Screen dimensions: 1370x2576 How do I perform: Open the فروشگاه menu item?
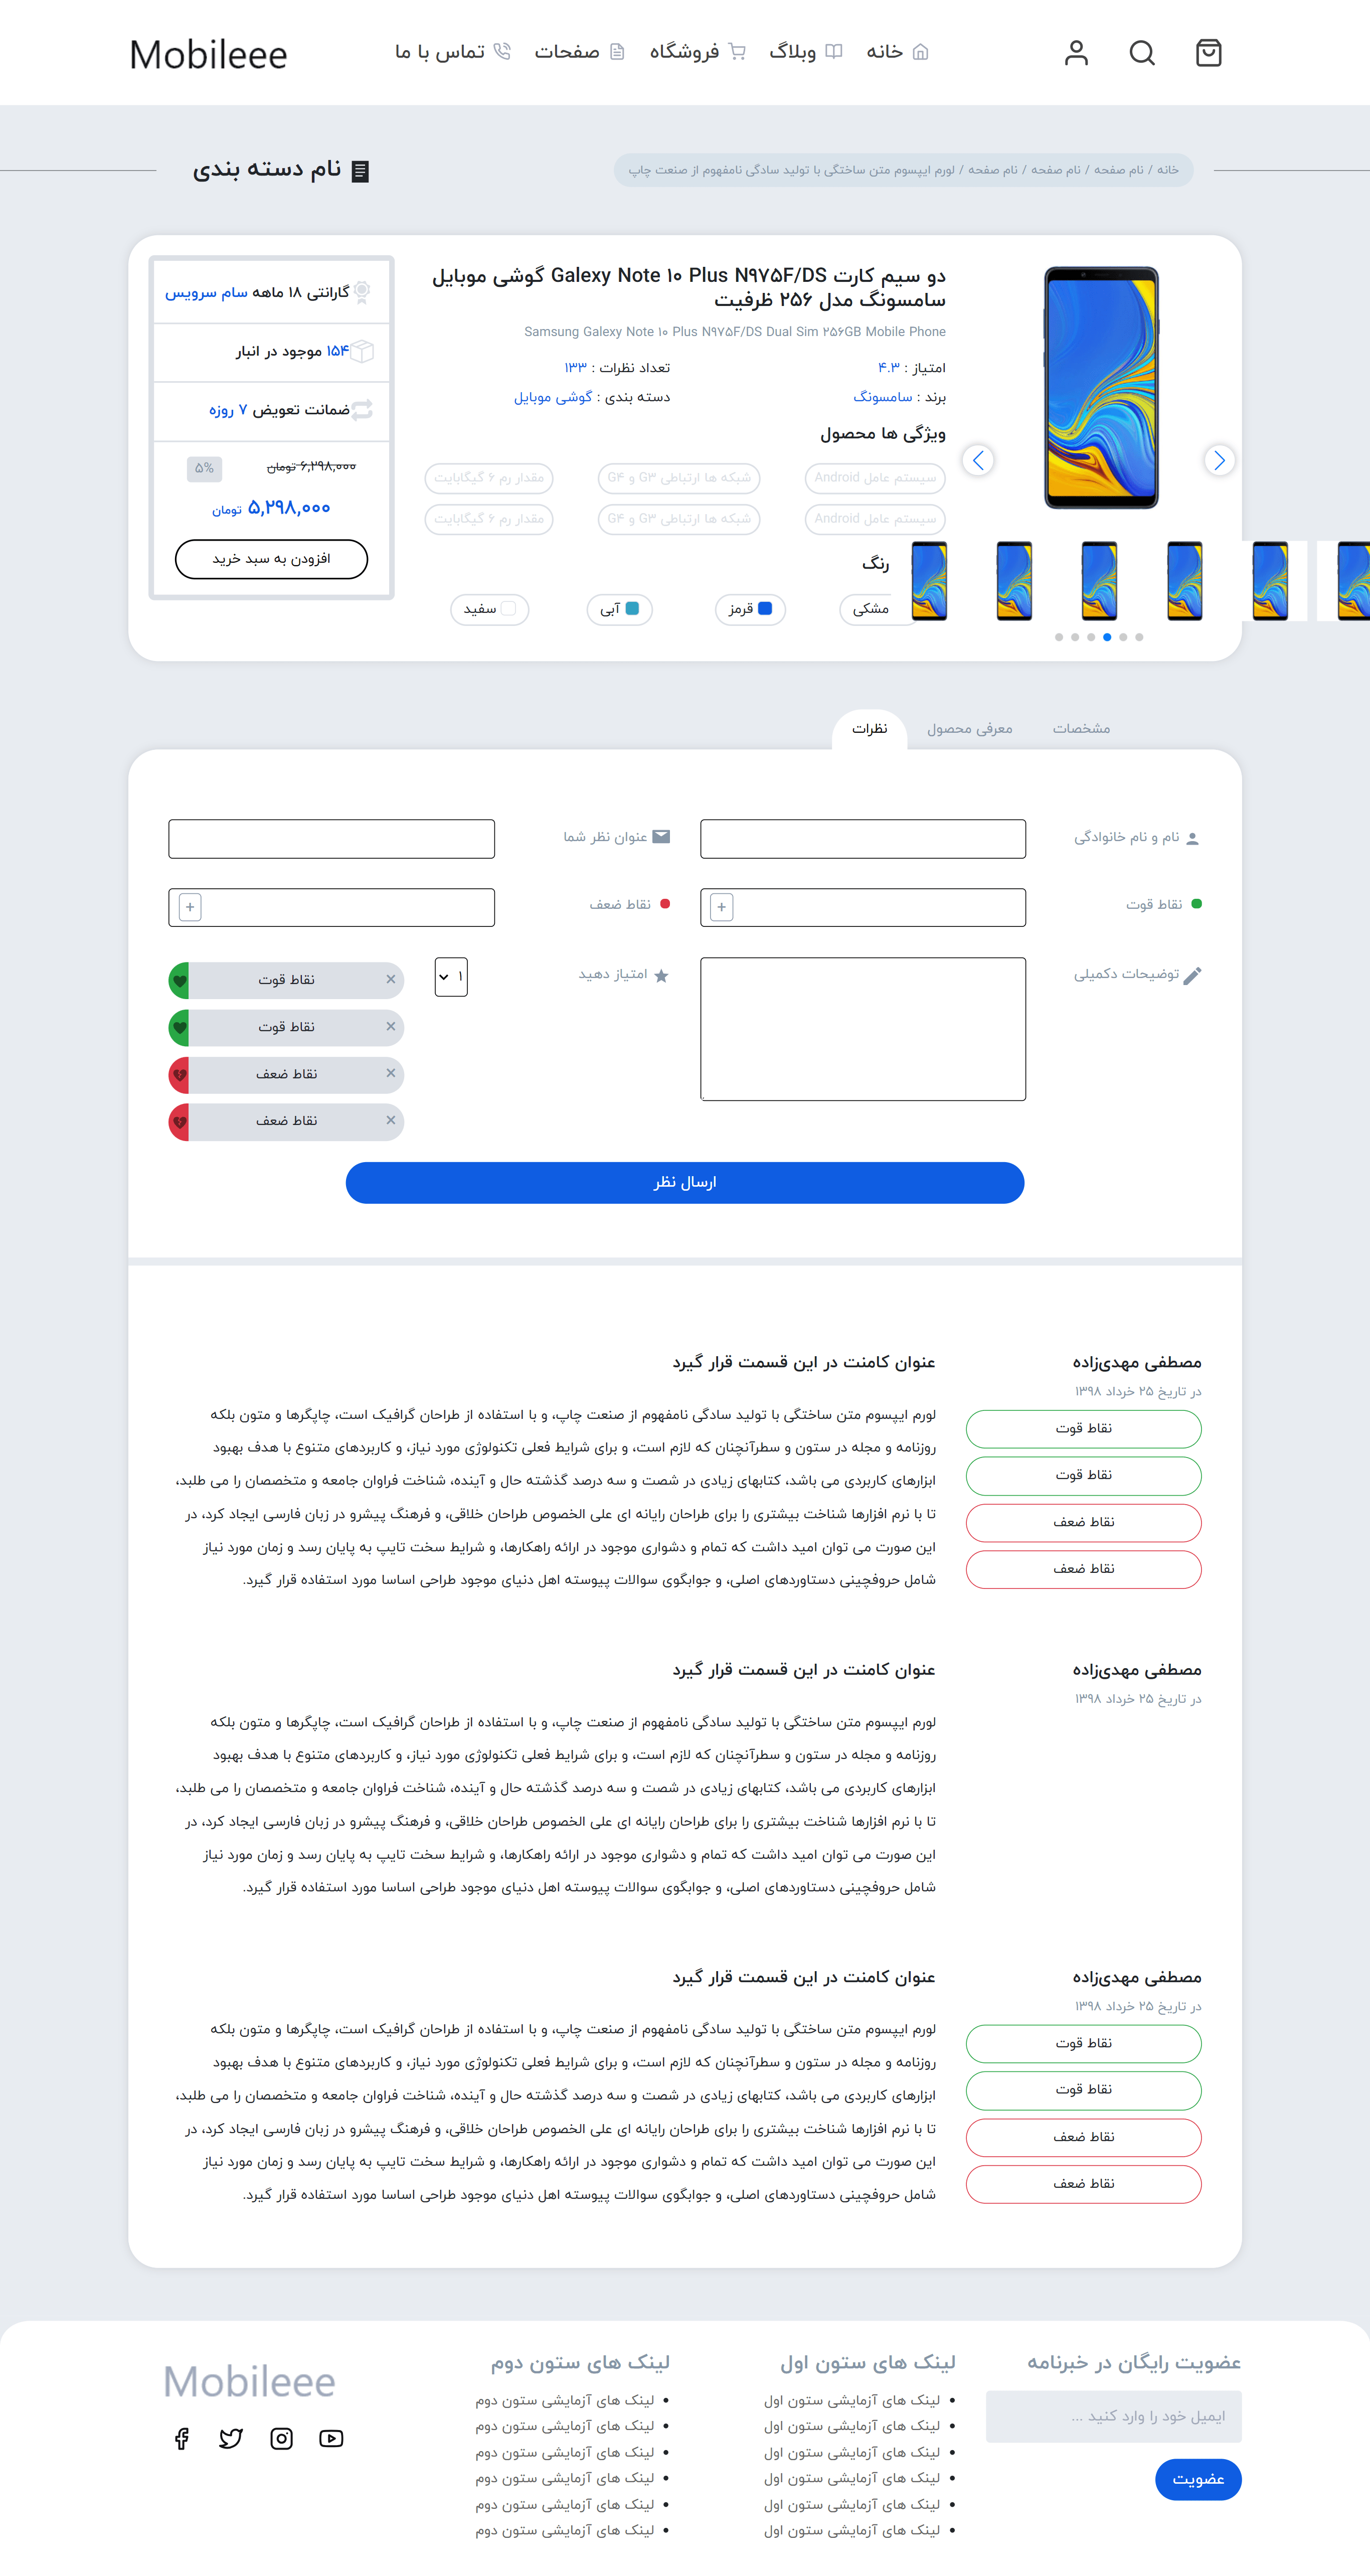pyautogui.click(x=698, y=52)
